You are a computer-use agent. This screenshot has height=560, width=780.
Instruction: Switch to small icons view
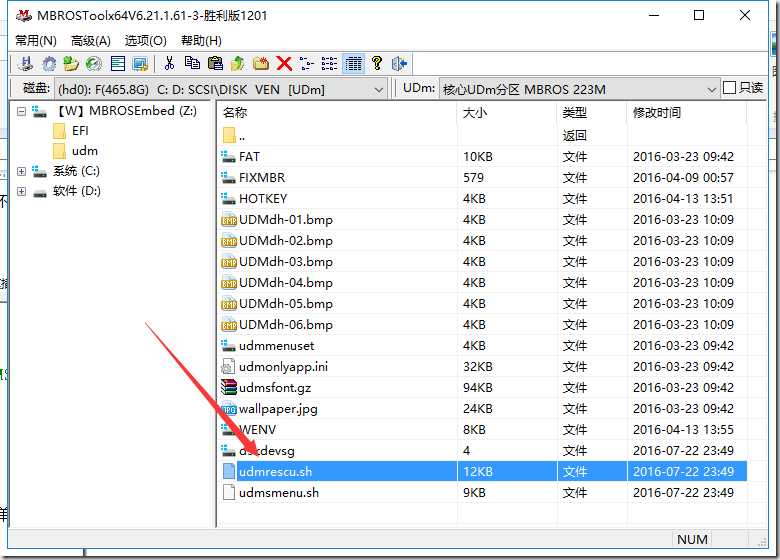coord(307,63)
